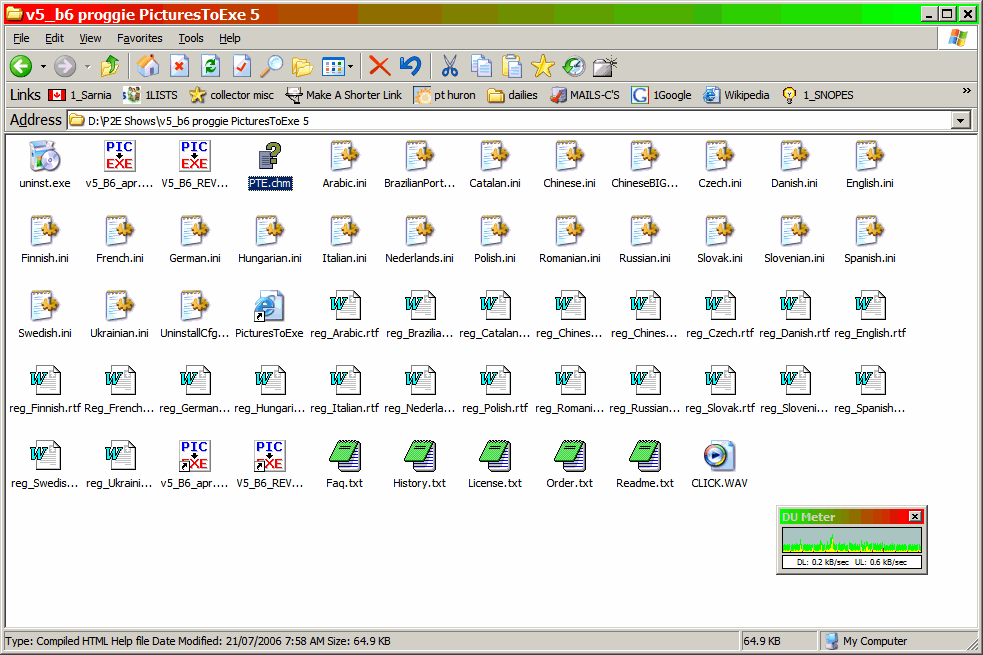Viewport: 983px width, 655px height.
Task: Click the DU Meter traffic graph
Action: pyautogui.click(x=851, y=540)
